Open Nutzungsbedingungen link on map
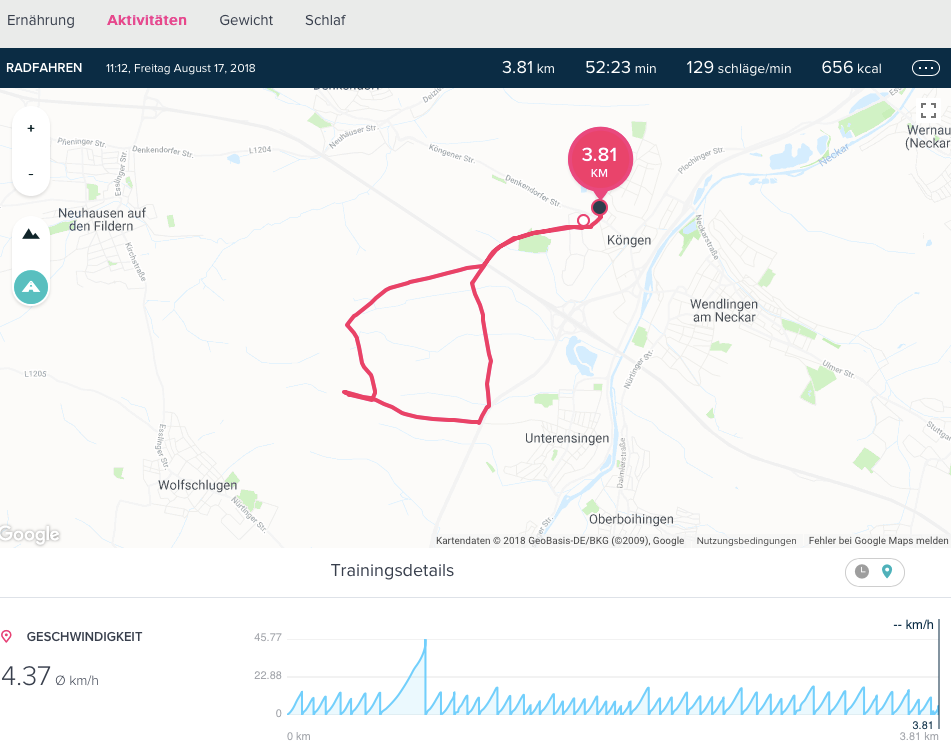 746,541
